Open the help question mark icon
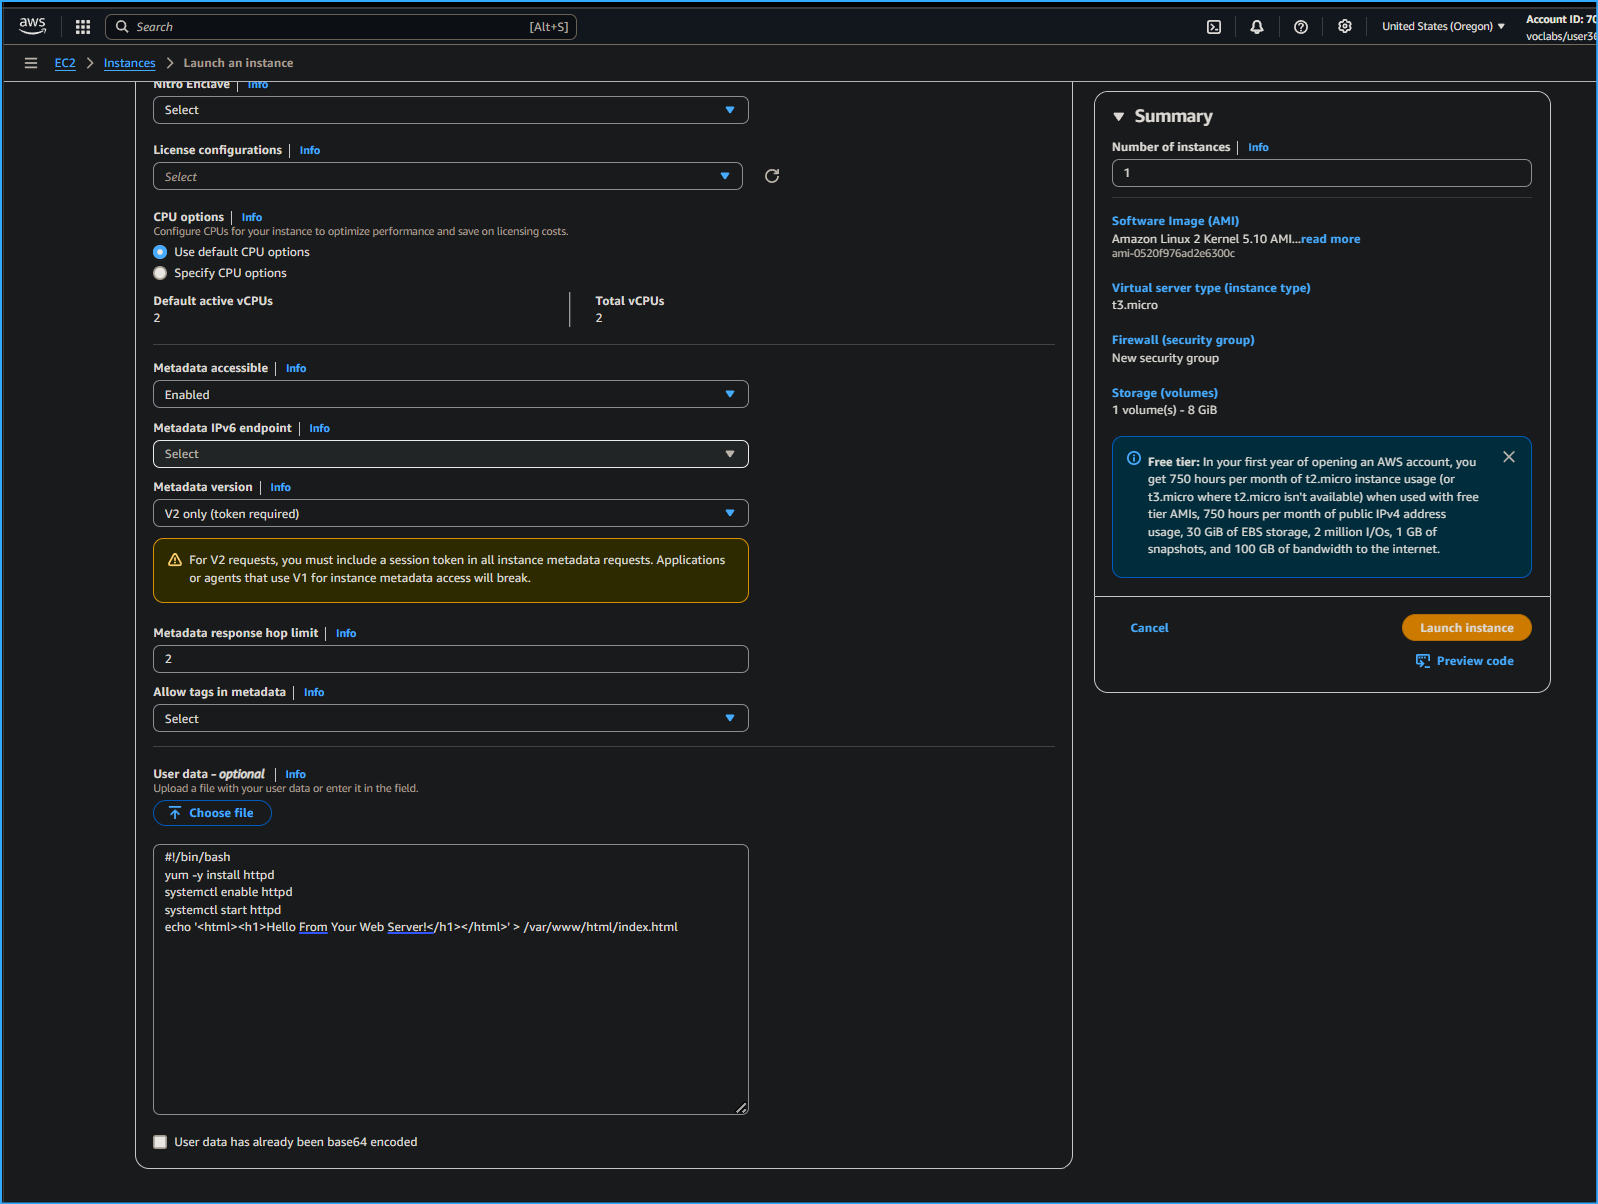The image size is (1598, 1204). pyautogui.click(x=1301, y=27)
